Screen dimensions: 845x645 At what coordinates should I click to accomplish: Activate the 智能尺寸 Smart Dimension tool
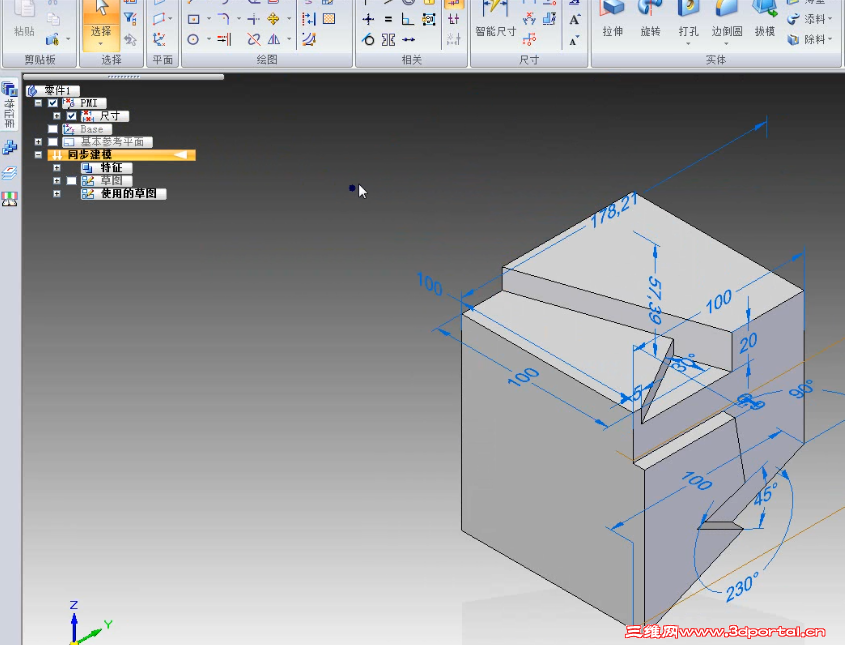[495, 16]
